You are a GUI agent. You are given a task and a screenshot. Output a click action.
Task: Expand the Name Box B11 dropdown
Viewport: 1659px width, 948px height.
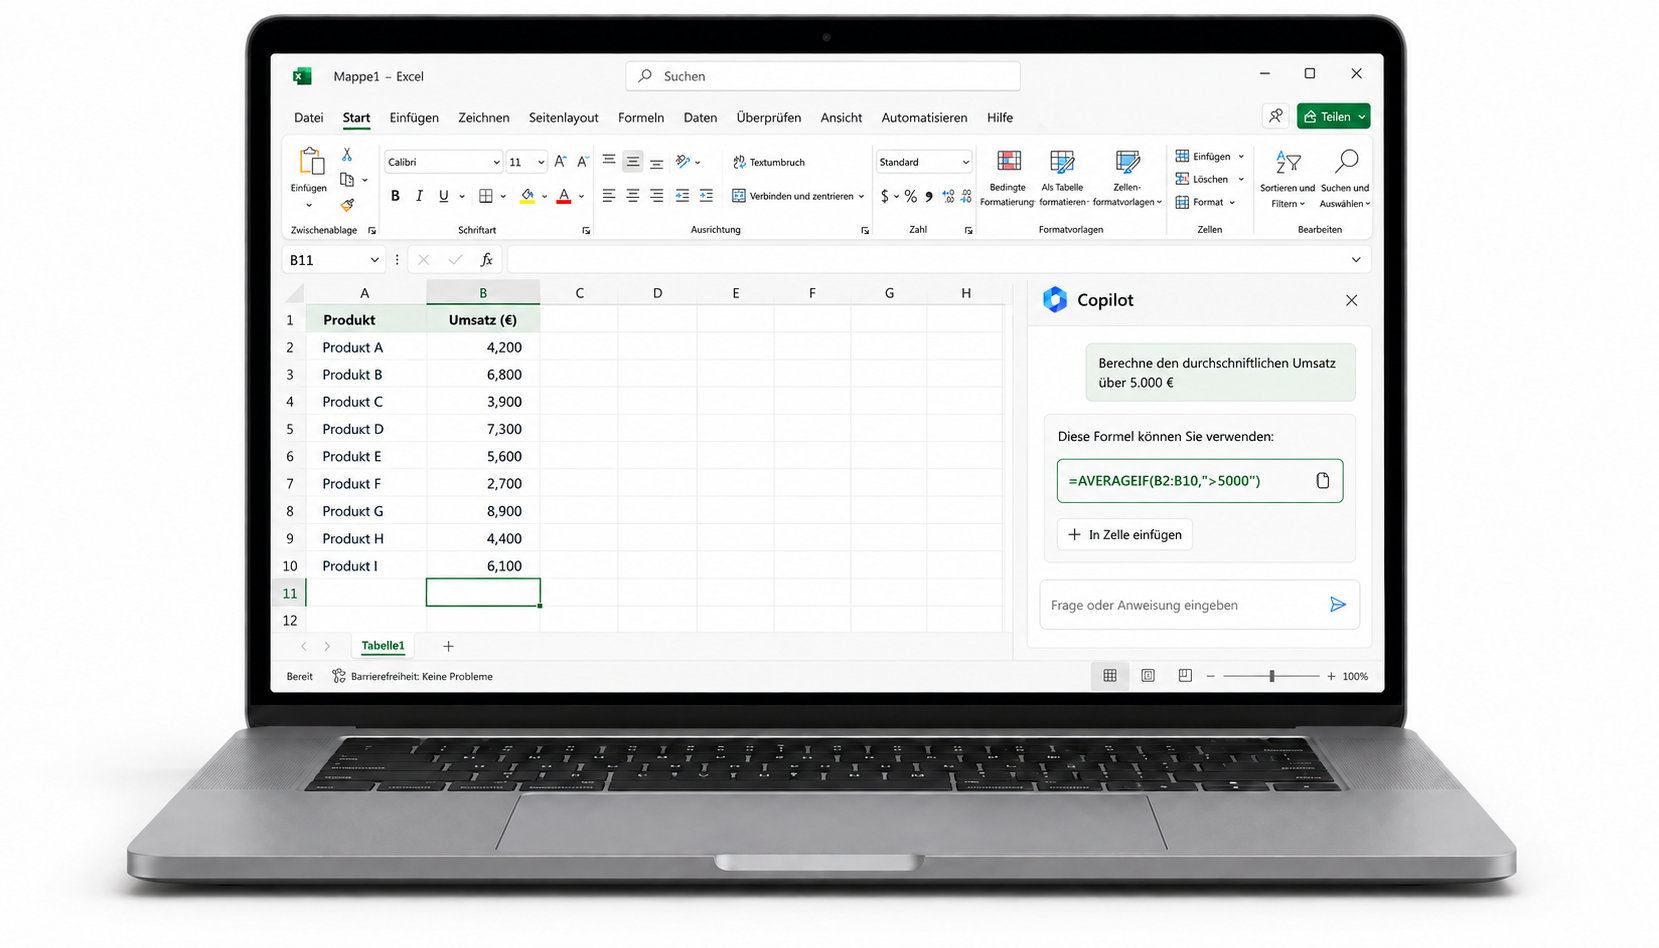[x=374, y=260]
